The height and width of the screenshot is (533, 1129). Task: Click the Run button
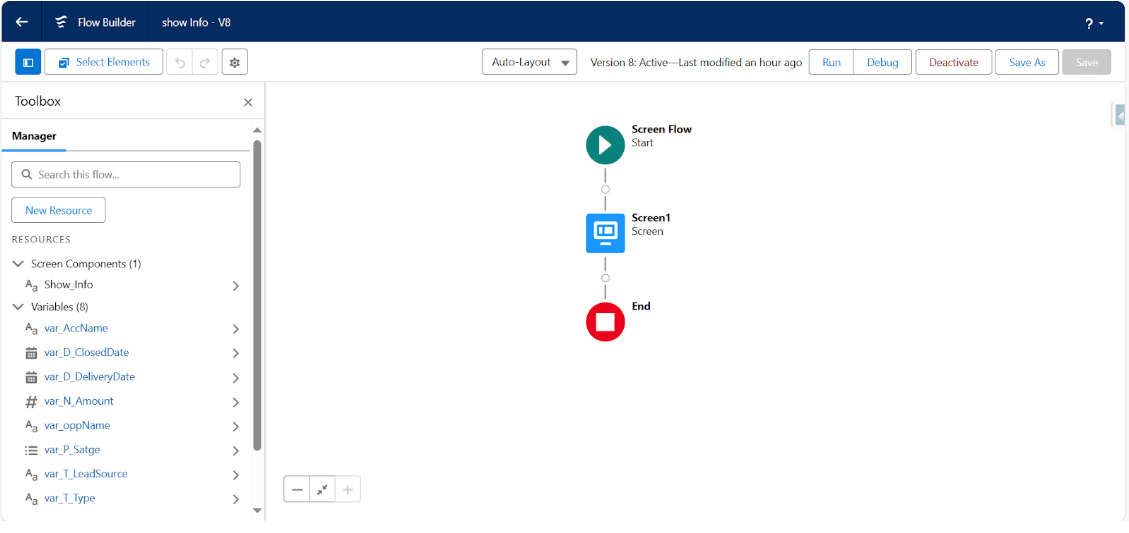832,63
